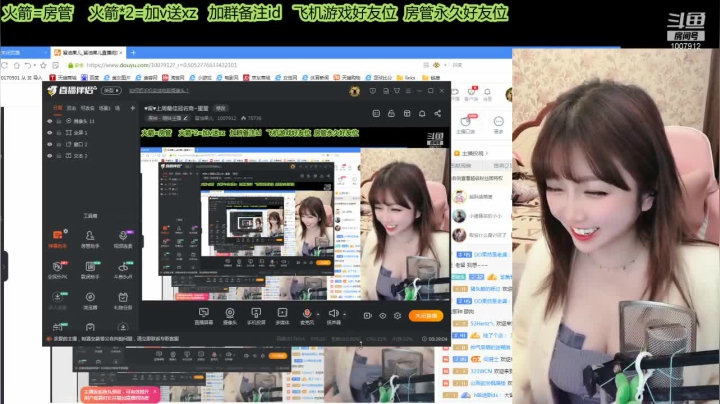Open the 弹幕助手 danmaku assistant tool
The image size is (720, 404).
point(57,239)
